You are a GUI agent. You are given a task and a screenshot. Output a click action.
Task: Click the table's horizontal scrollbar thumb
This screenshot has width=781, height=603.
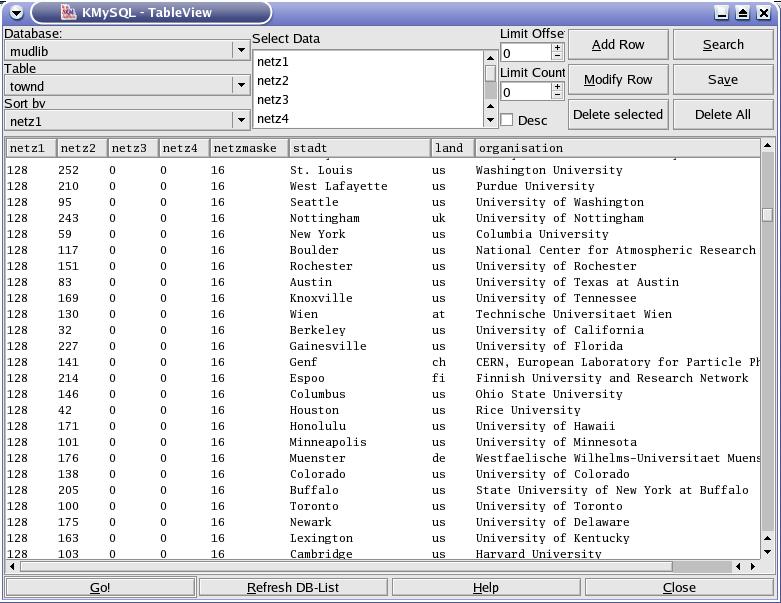(346, 566)
